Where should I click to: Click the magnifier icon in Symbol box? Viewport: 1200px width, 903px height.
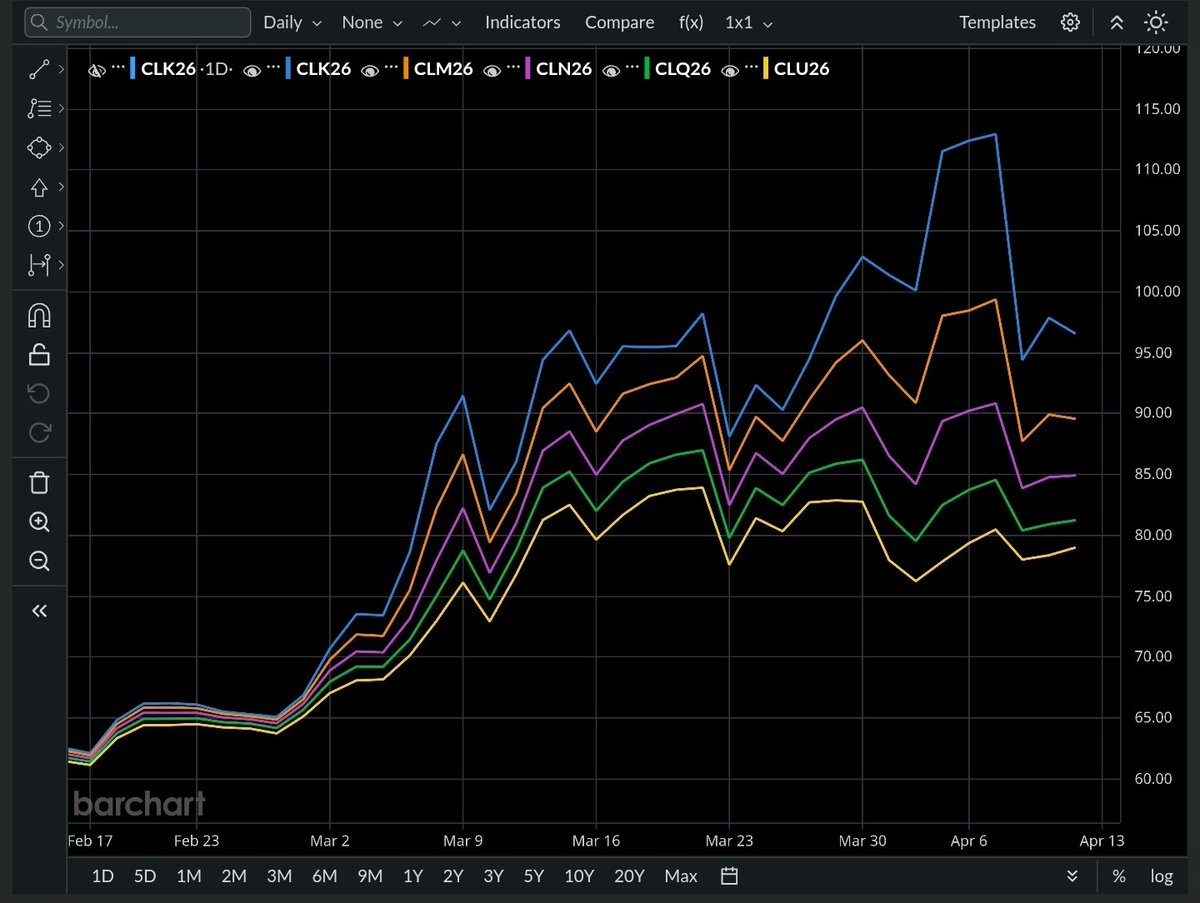point(38,22)
